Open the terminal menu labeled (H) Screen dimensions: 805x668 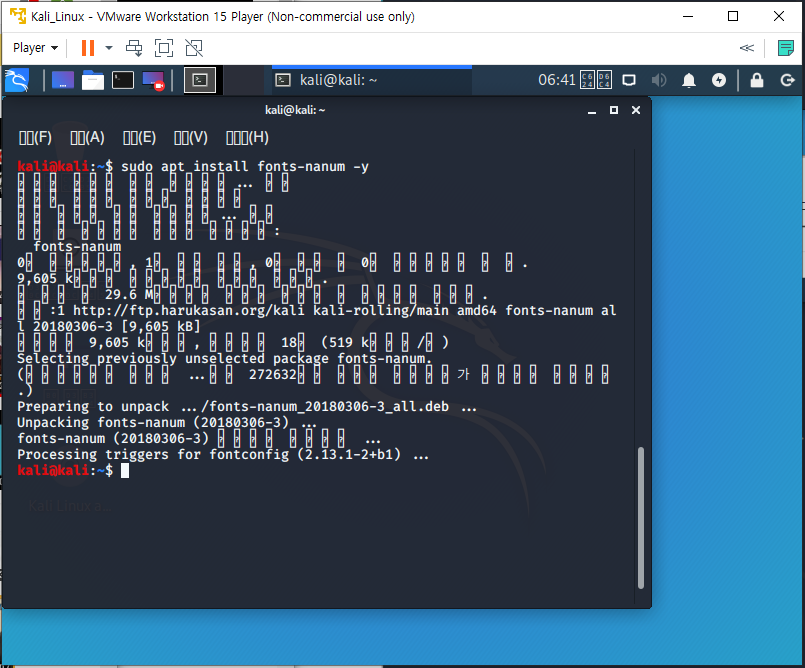pos(247,138)
